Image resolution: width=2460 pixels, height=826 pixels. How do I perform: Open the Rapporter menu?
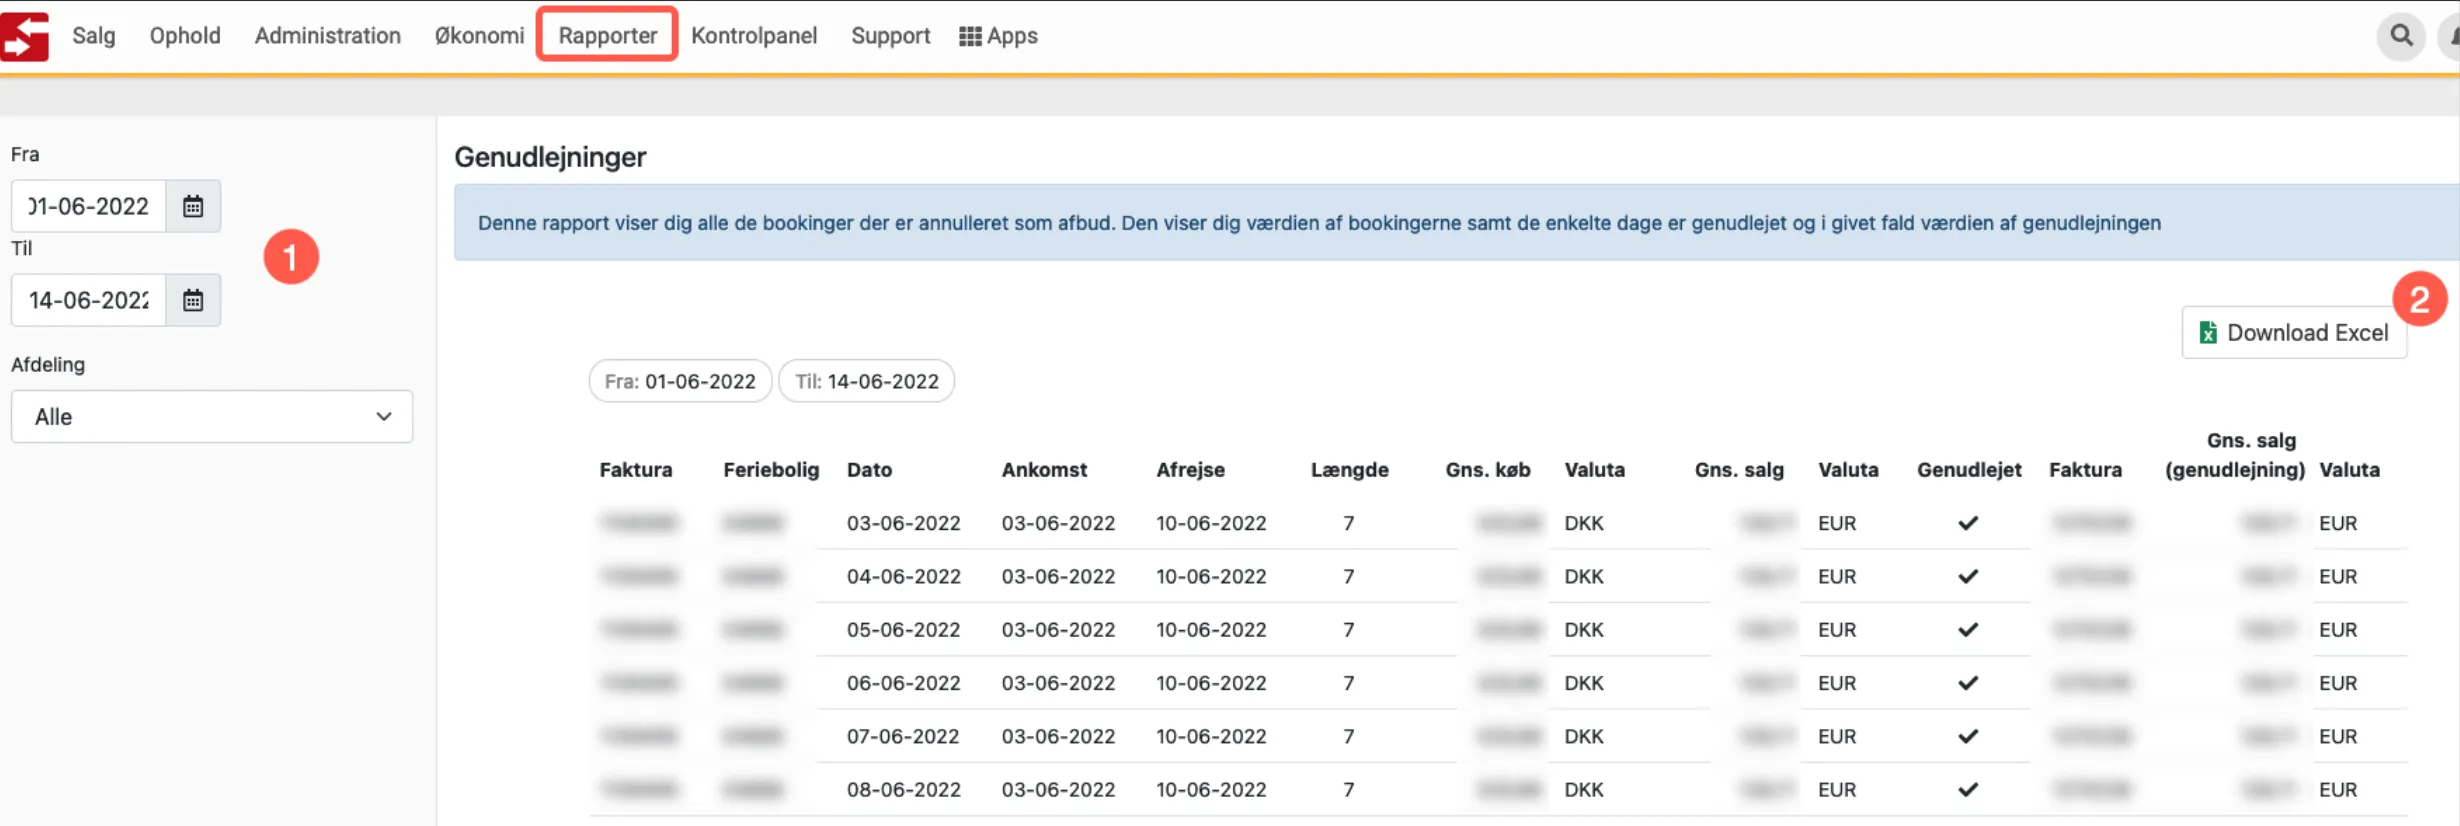click(607, 36)
